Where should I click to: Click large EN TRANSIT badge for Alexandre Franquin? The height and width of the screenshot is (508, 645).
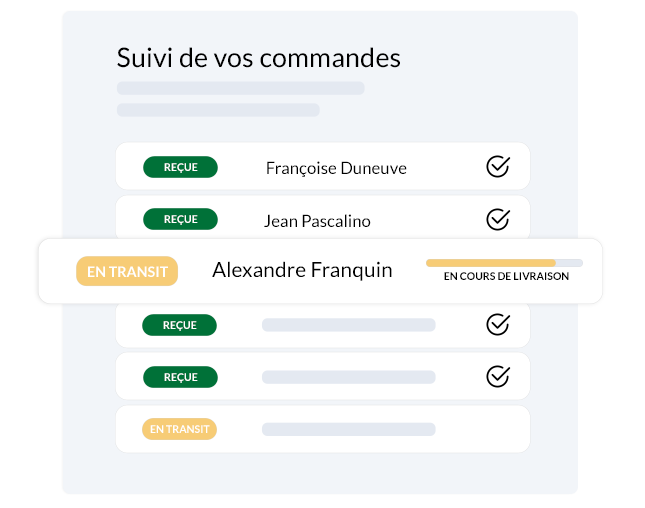(127, 271)
